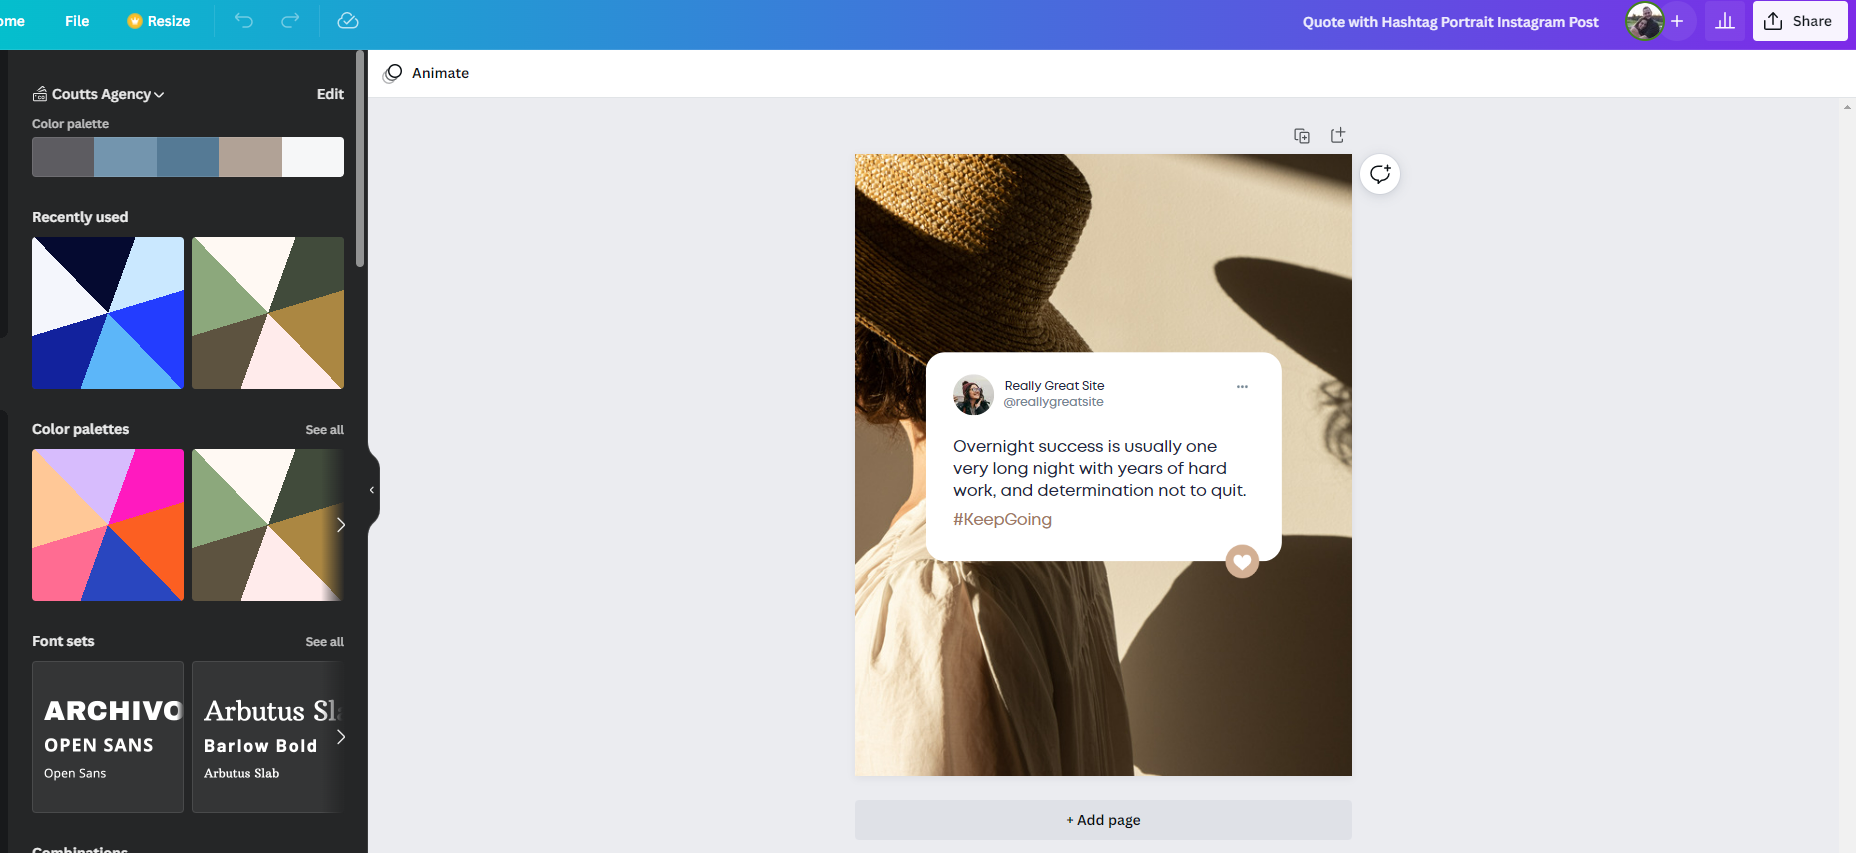Click the Share button
Screen dimensions: 1856x853
pos(1799,21)
